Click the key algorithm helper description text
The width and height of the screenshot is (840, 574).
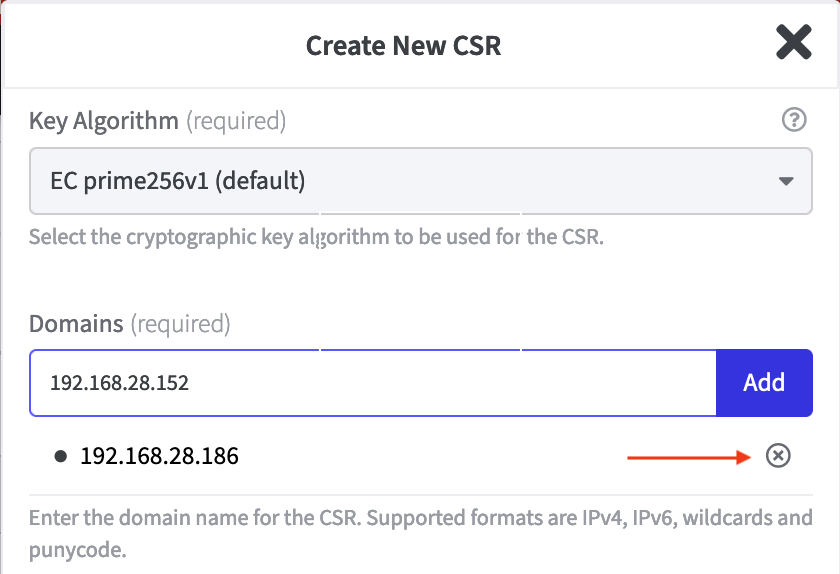(316, 239)
